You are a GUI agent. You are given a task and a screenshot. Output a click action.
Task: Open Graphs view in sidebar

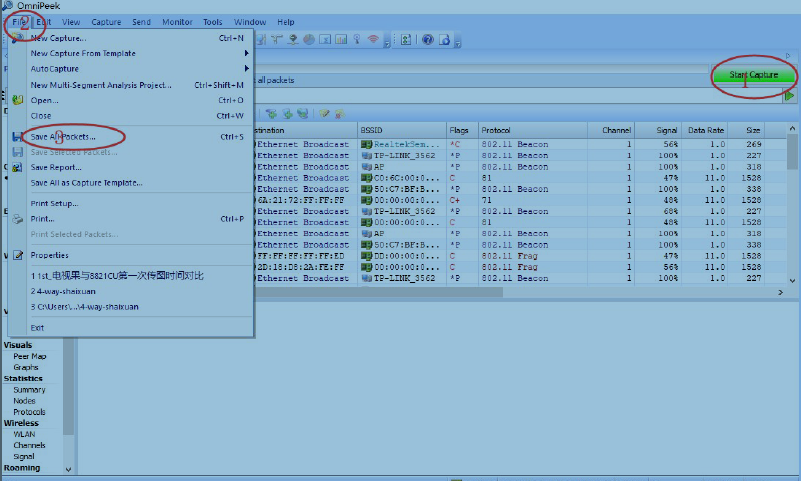[26, 367]
